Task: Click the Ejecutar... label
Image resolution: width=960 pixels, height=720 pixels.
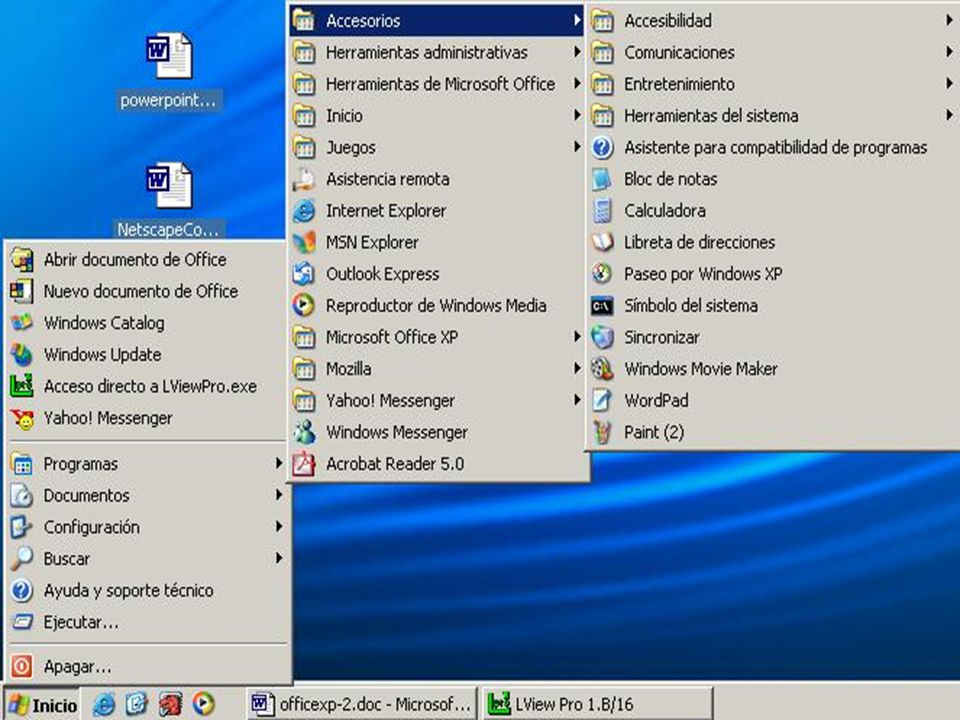Action: tap(81, 623)
